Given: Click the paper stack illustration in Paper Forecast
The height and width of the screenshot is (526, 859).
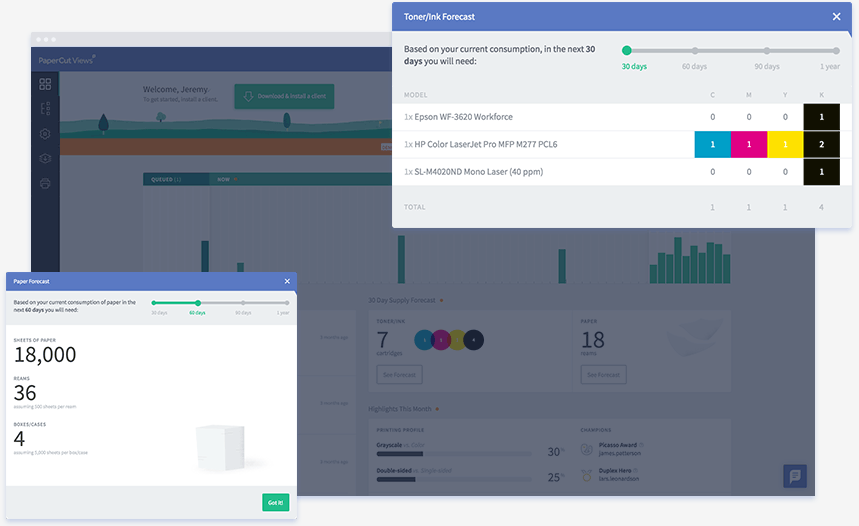Looking at the screenshot, I should point(221,448).
